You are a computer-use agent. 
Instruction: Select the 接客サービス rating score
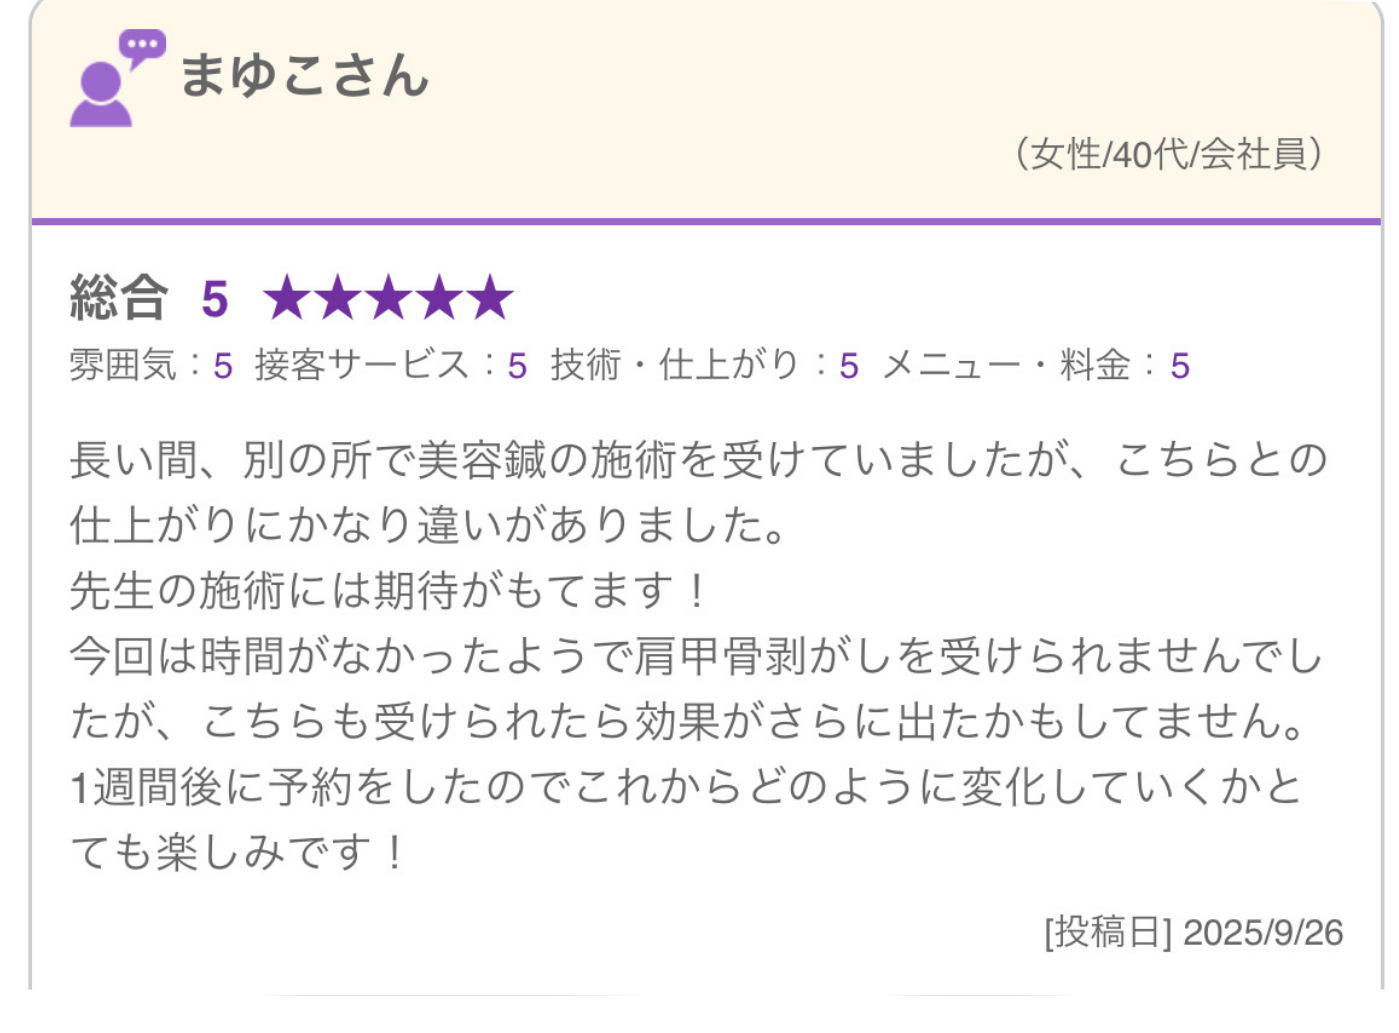point(517,366)
